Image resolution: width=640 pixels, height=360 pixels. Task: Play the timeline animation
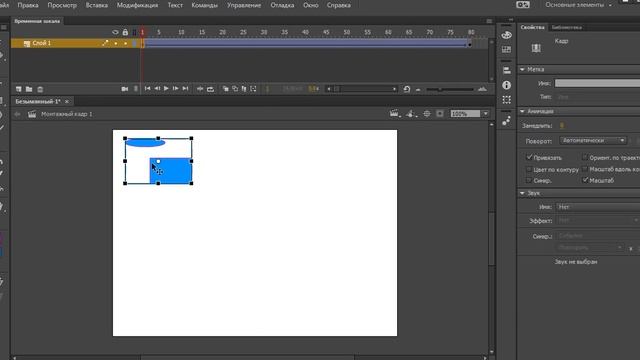(166, 89)
